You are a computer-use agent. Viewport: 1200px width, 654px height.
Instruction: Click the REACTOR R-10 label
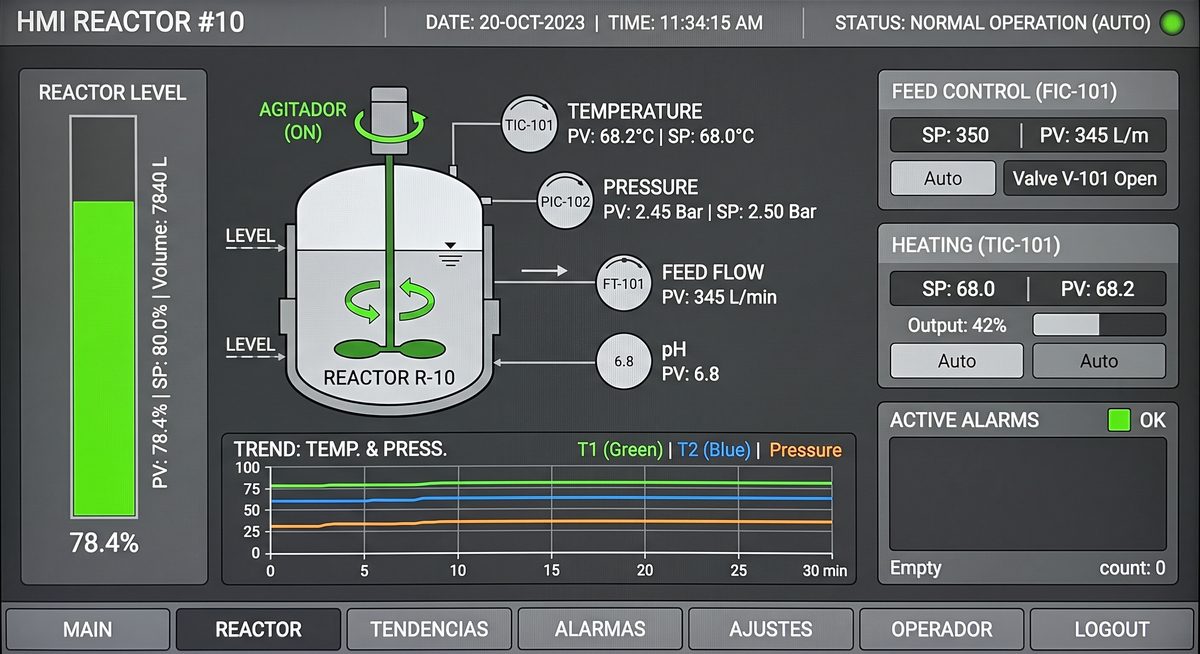click(x=389, y=379)
